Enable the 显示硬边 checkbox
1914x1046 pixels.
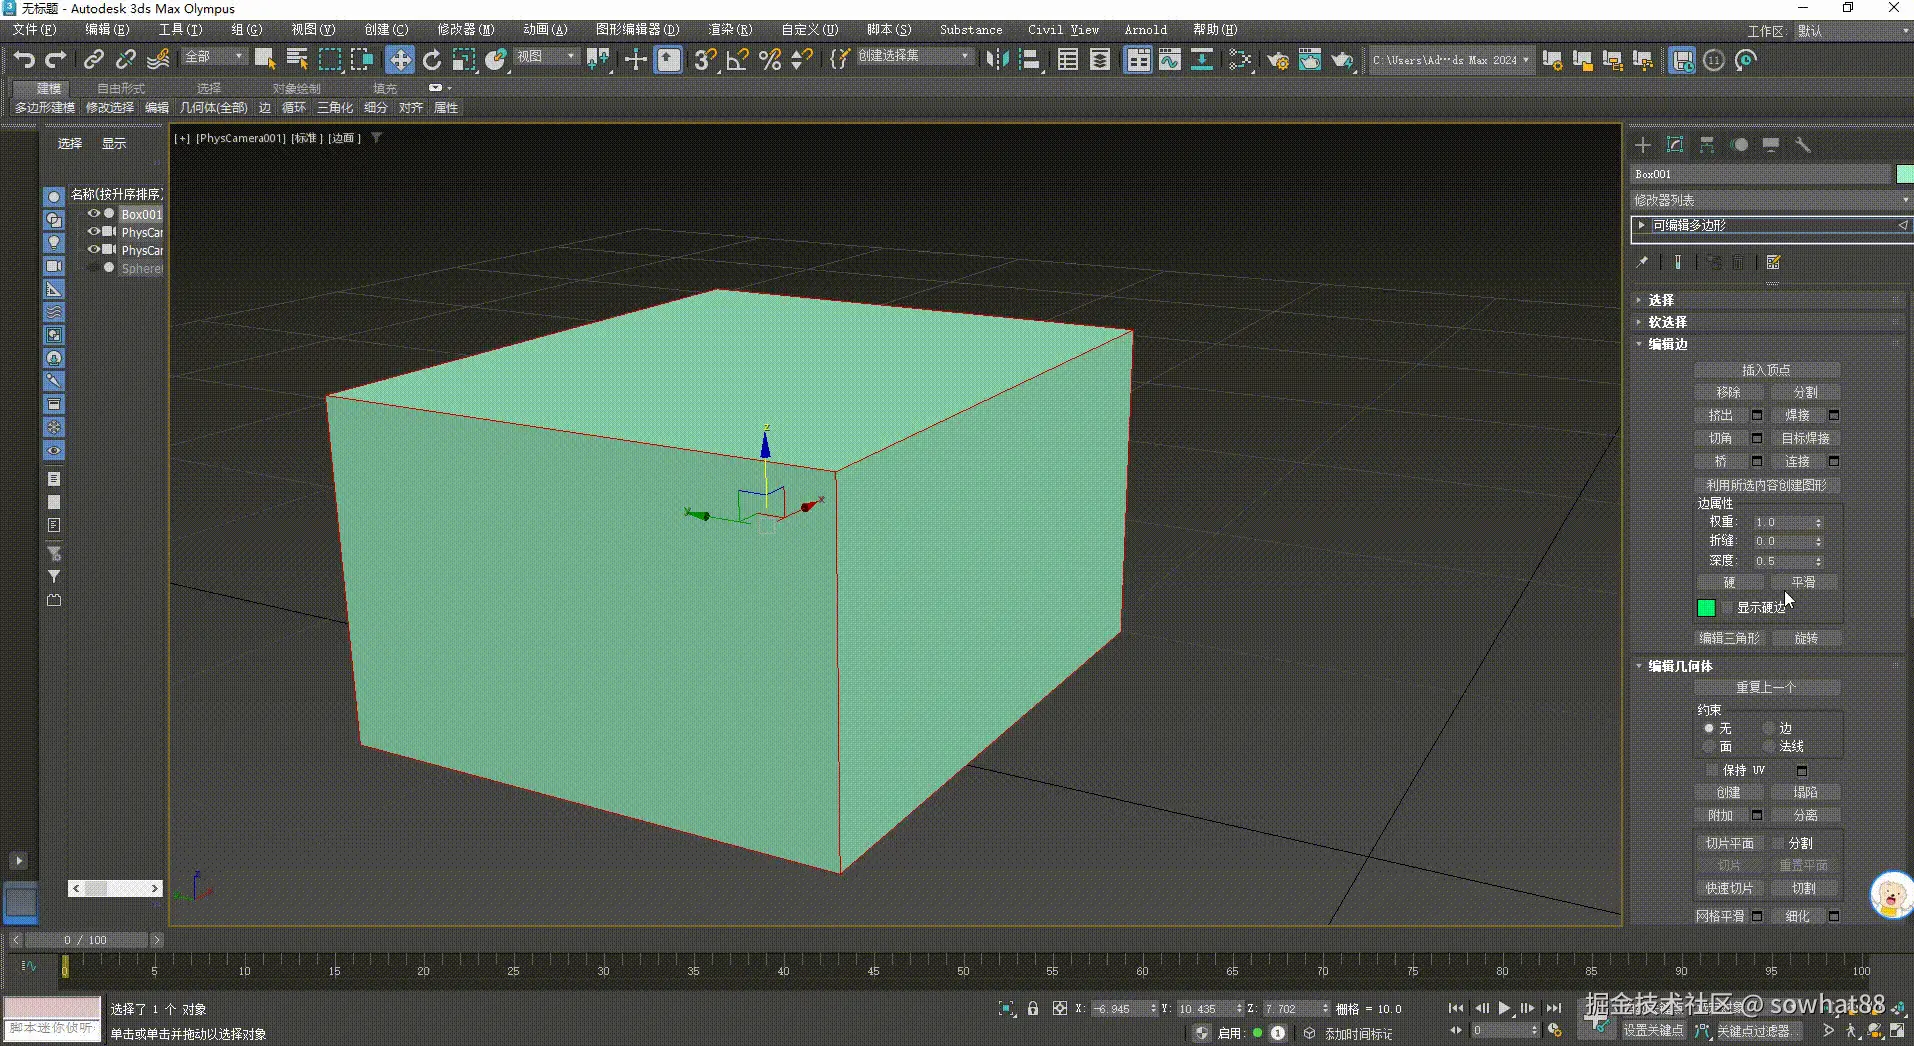click(1727, 608)
